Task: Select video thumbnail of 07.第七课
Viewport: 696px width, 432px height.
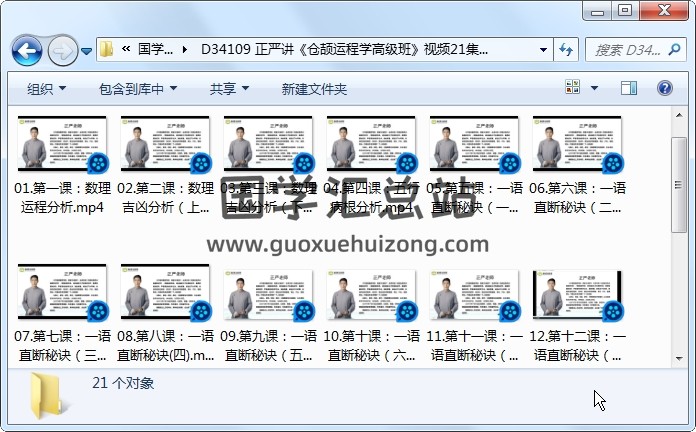Action: coord(62,292)
